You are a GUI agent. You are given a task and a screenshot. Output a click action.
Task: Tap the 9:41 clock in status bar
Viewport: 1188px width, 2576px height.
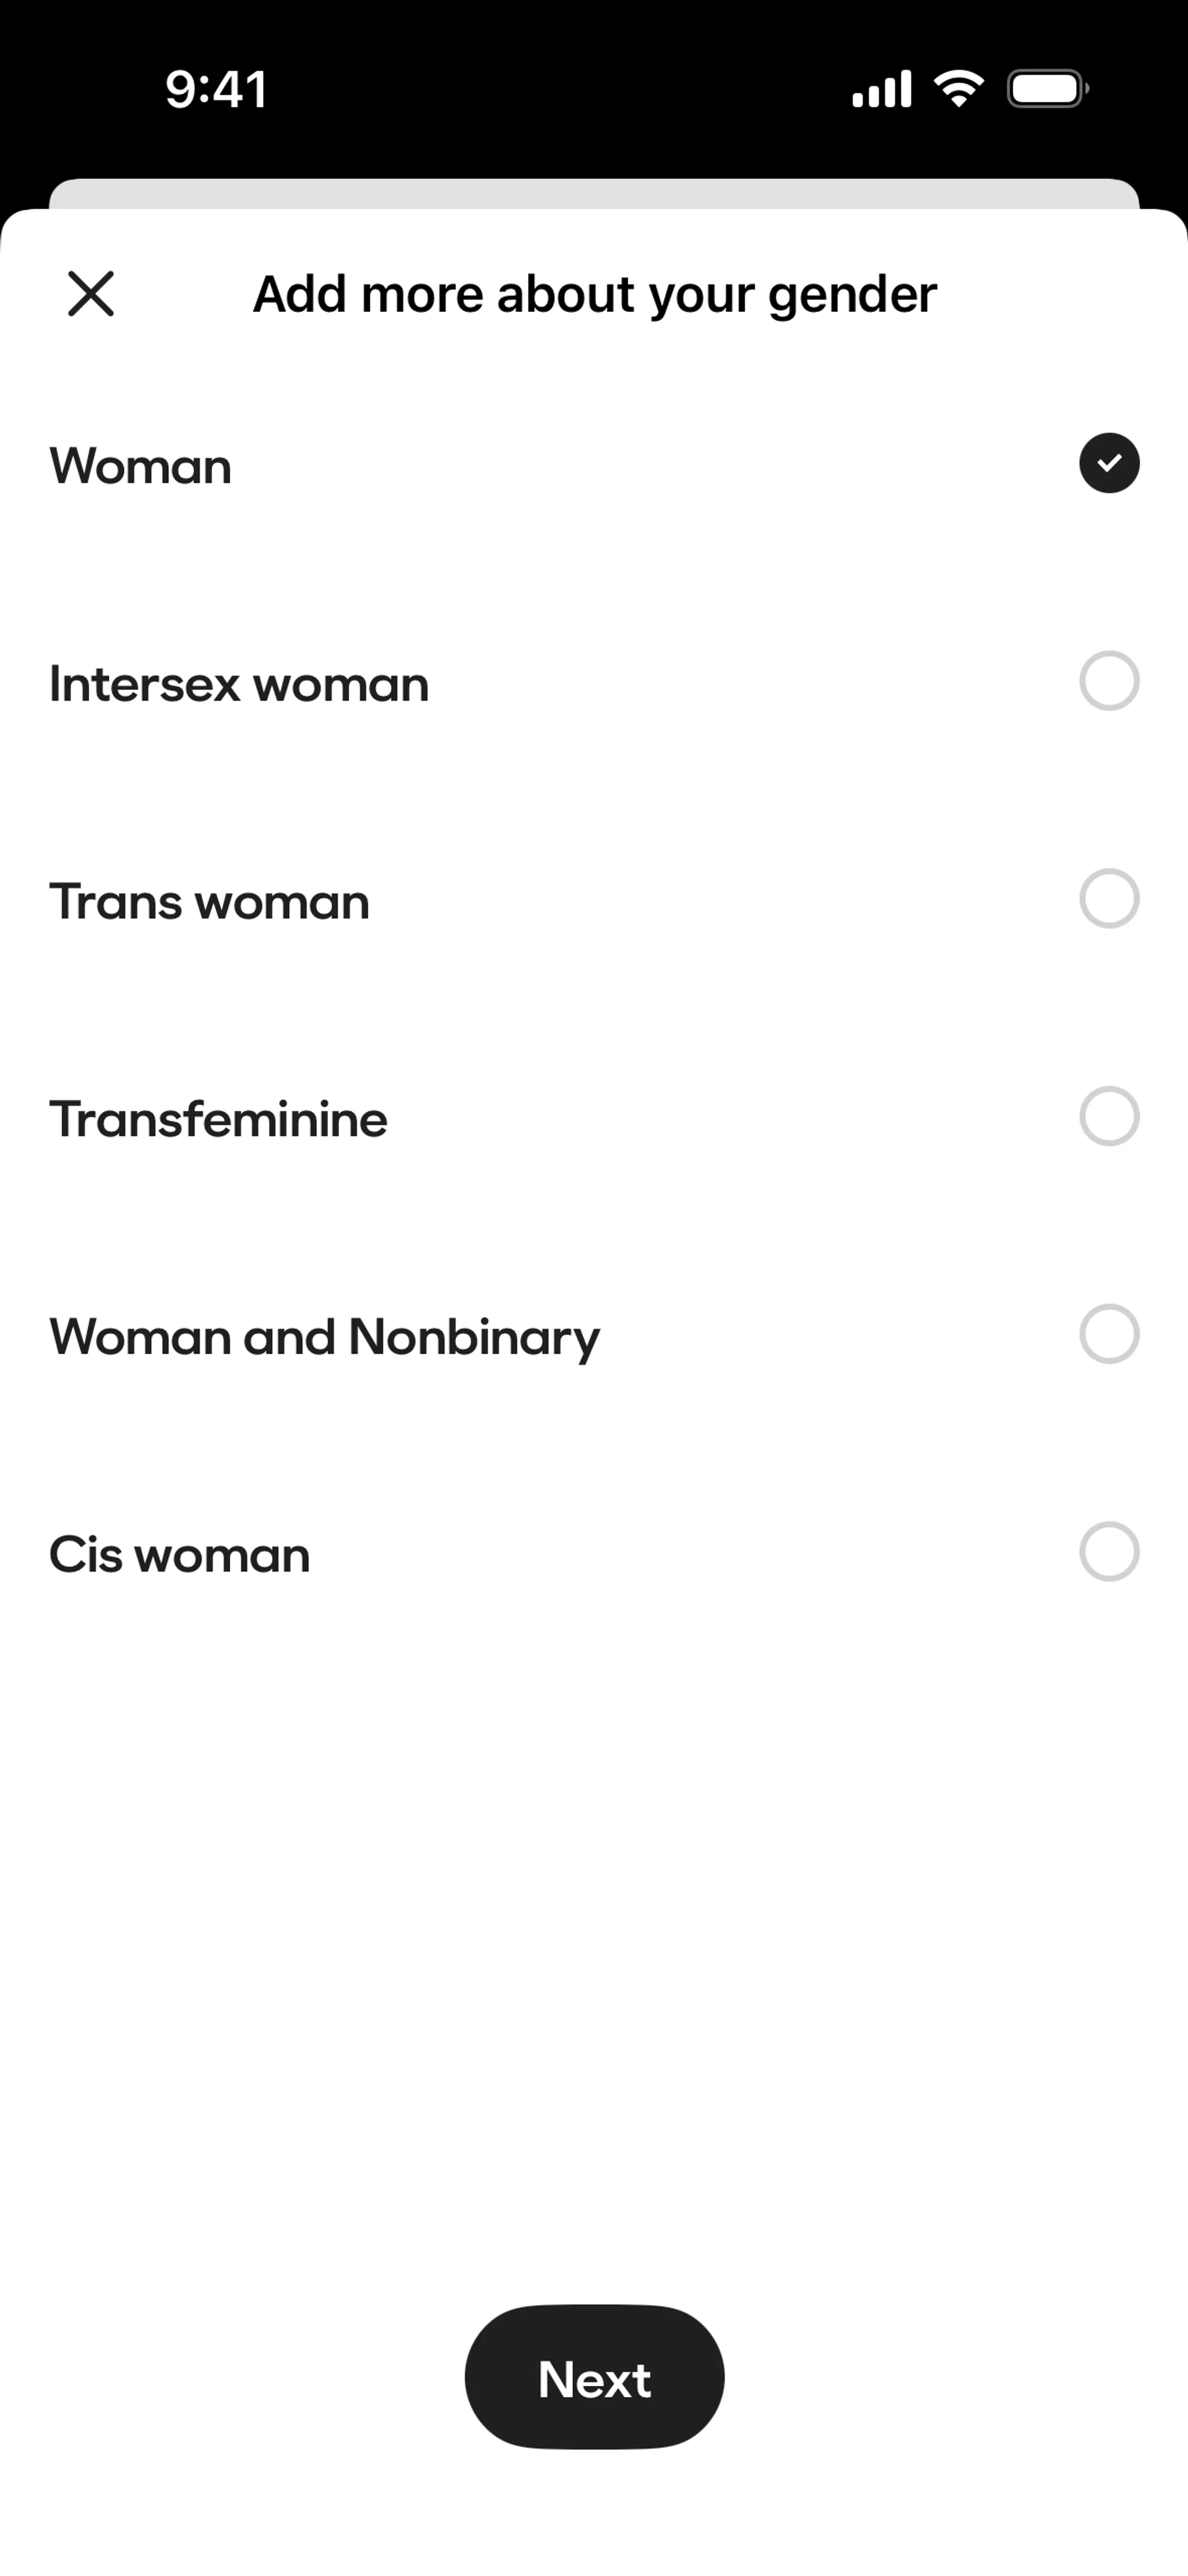coord(216,89)
